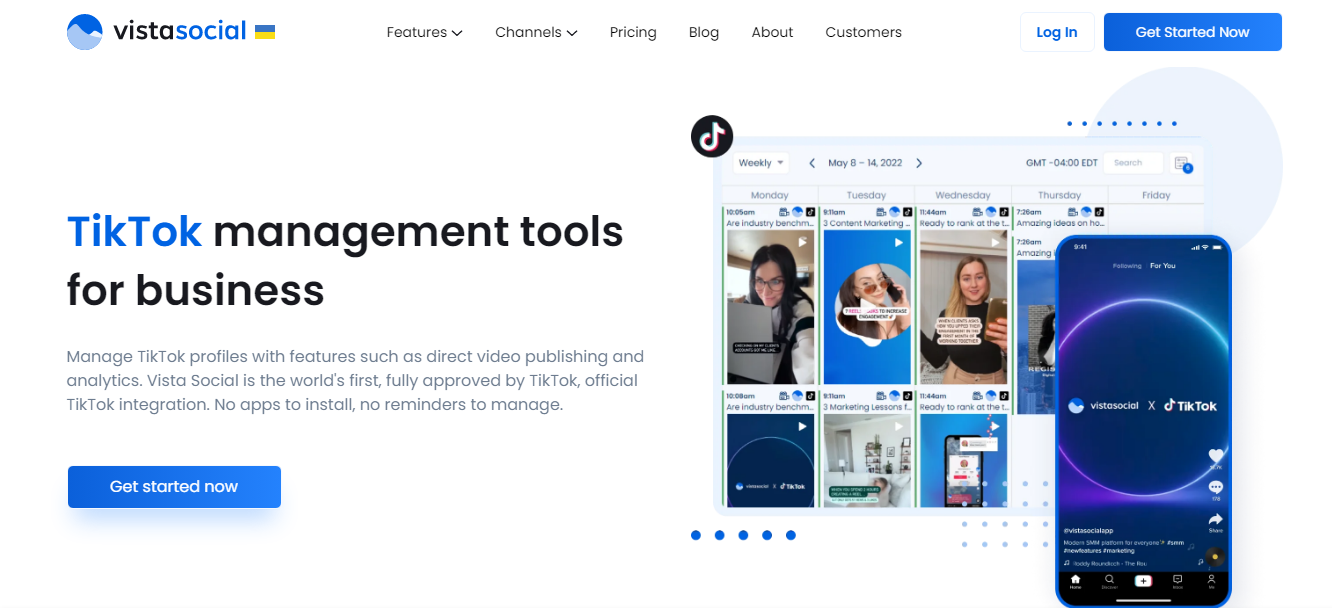
Task: Open the Thursday 'Amazing ideas on ho...' post
Action: (1059, 218)
